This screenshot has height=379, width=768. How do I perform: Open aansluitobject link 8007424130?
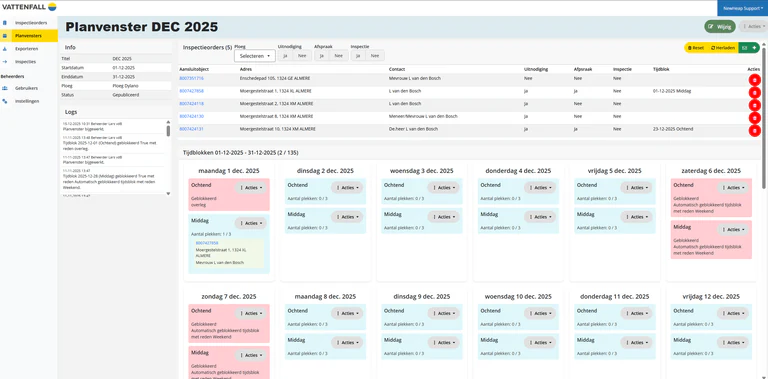tap(192, 117)
